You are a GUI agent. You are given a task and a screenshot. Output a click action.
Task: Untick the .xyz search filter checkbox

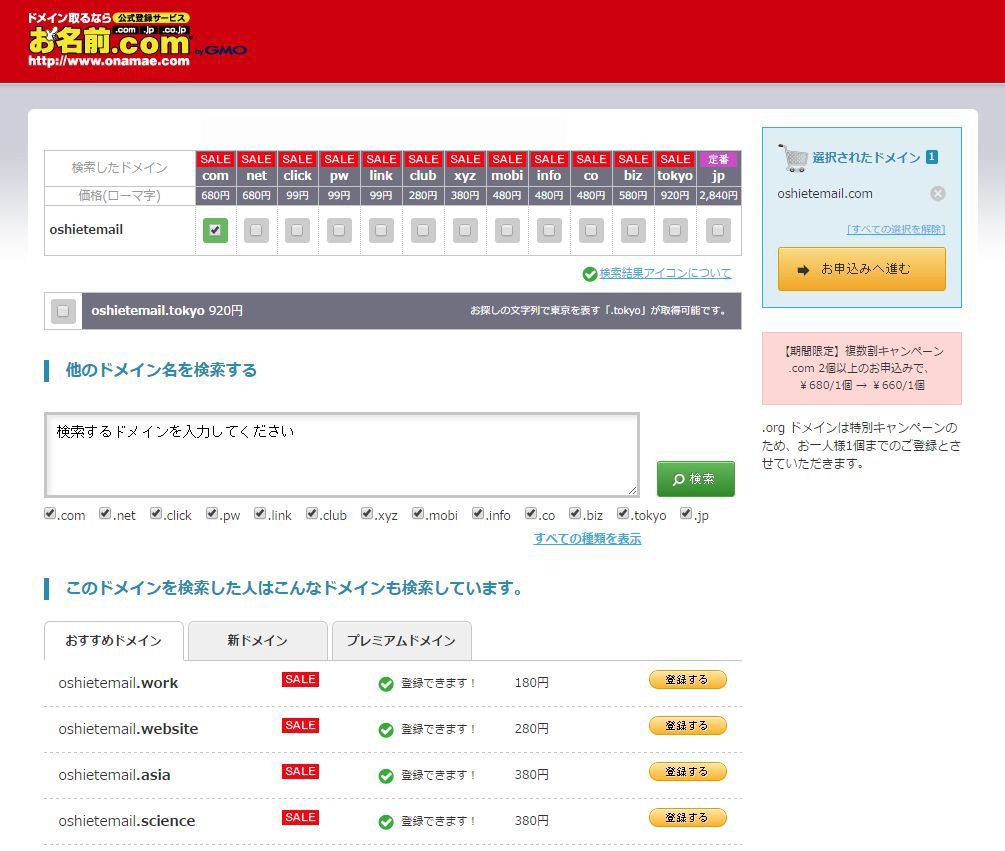(367, 513)
